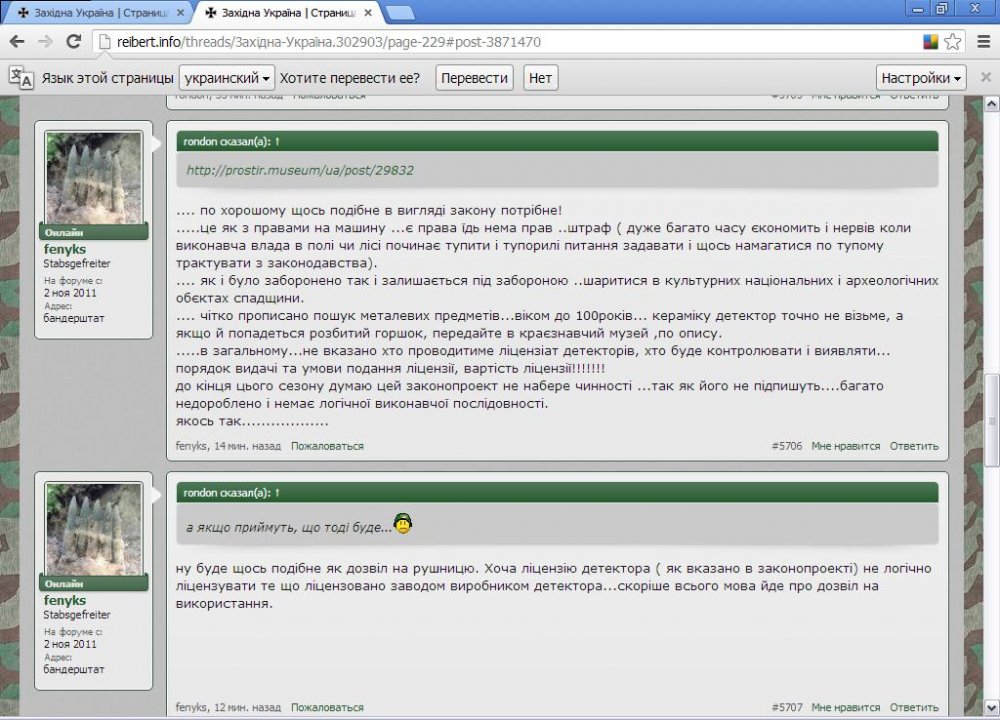Screen dimensions: 1000x720
Task: Open a new tab with the new-tab button
Action: [401, 13]
